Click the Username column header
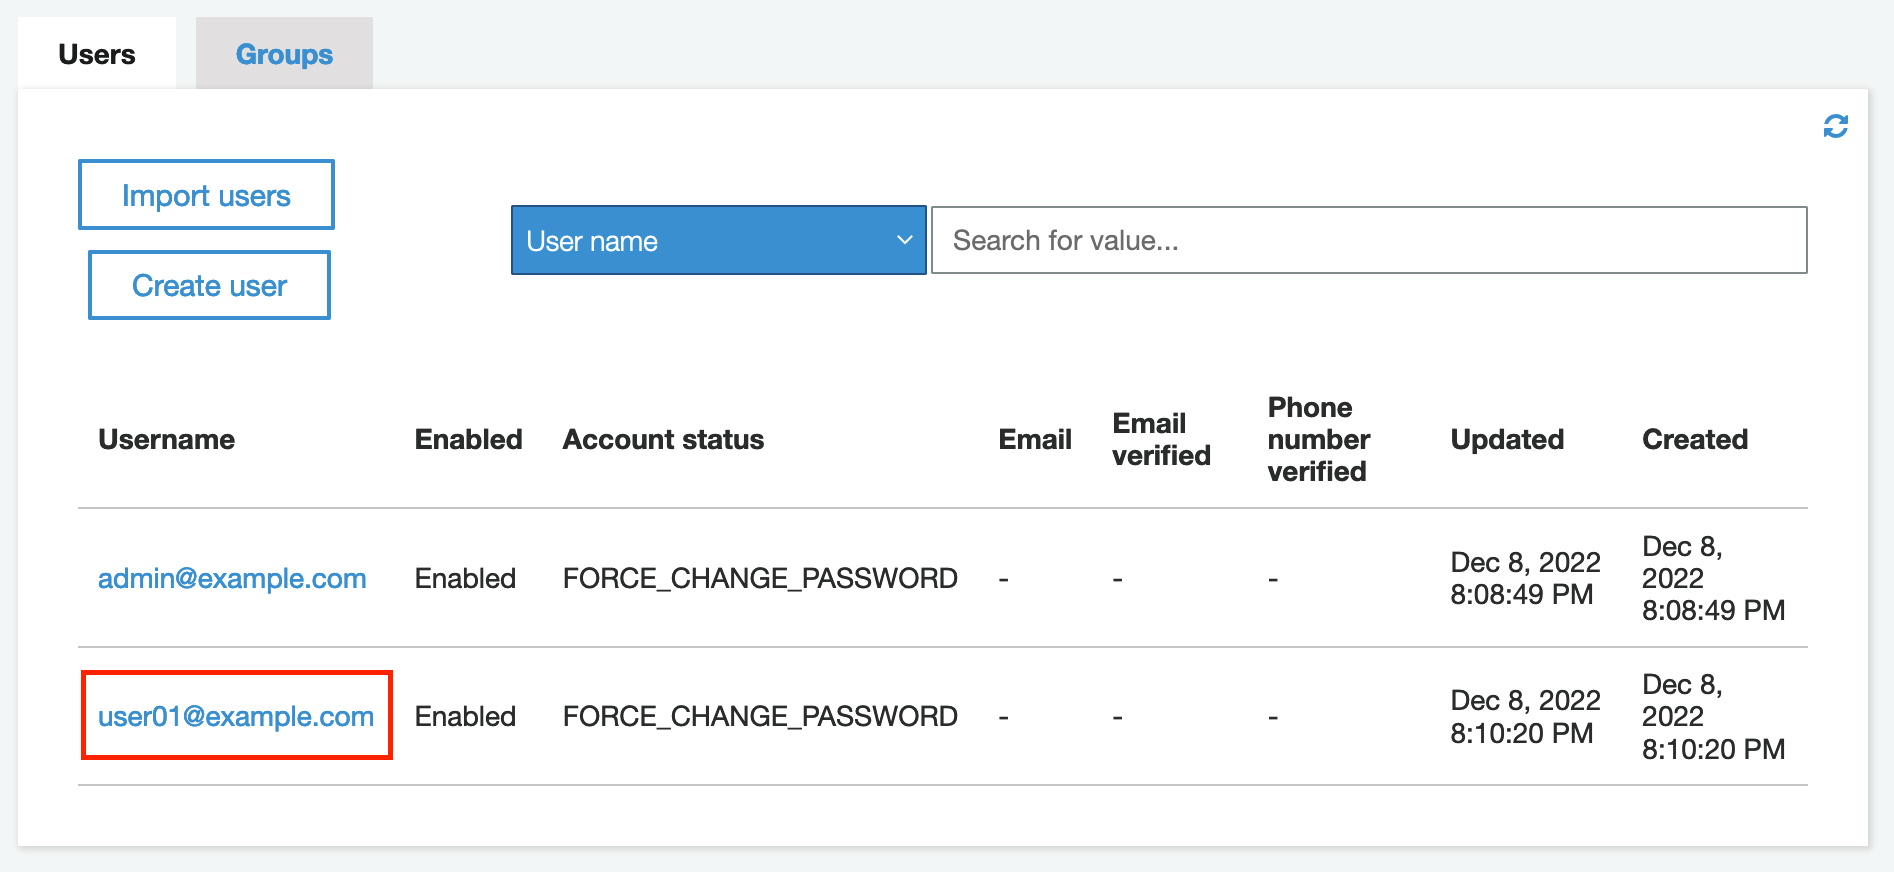Screen dimensions: 1894x872 [x=166, y=439]
